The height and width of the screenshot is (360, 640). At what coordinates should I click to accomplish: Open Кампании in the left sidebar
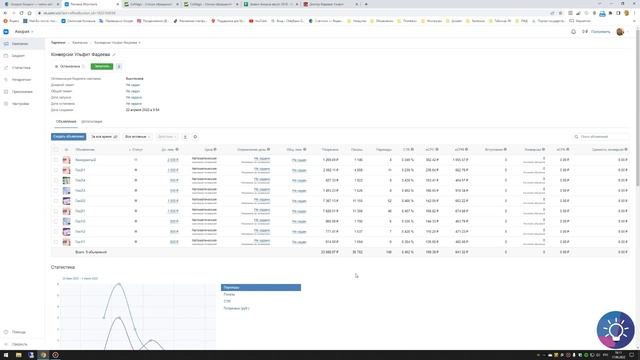(22, 44)
